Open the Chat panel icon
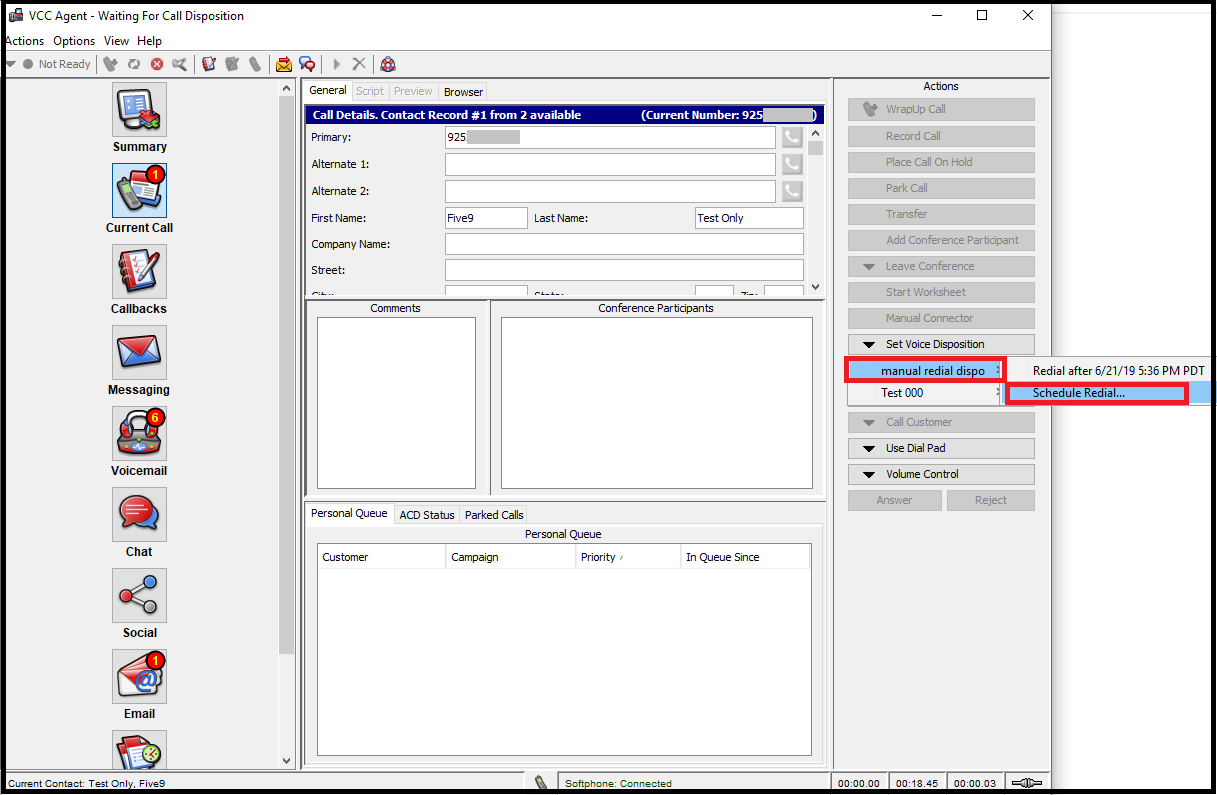Viewport: 1217px width, 795px height. coord(139,514)
